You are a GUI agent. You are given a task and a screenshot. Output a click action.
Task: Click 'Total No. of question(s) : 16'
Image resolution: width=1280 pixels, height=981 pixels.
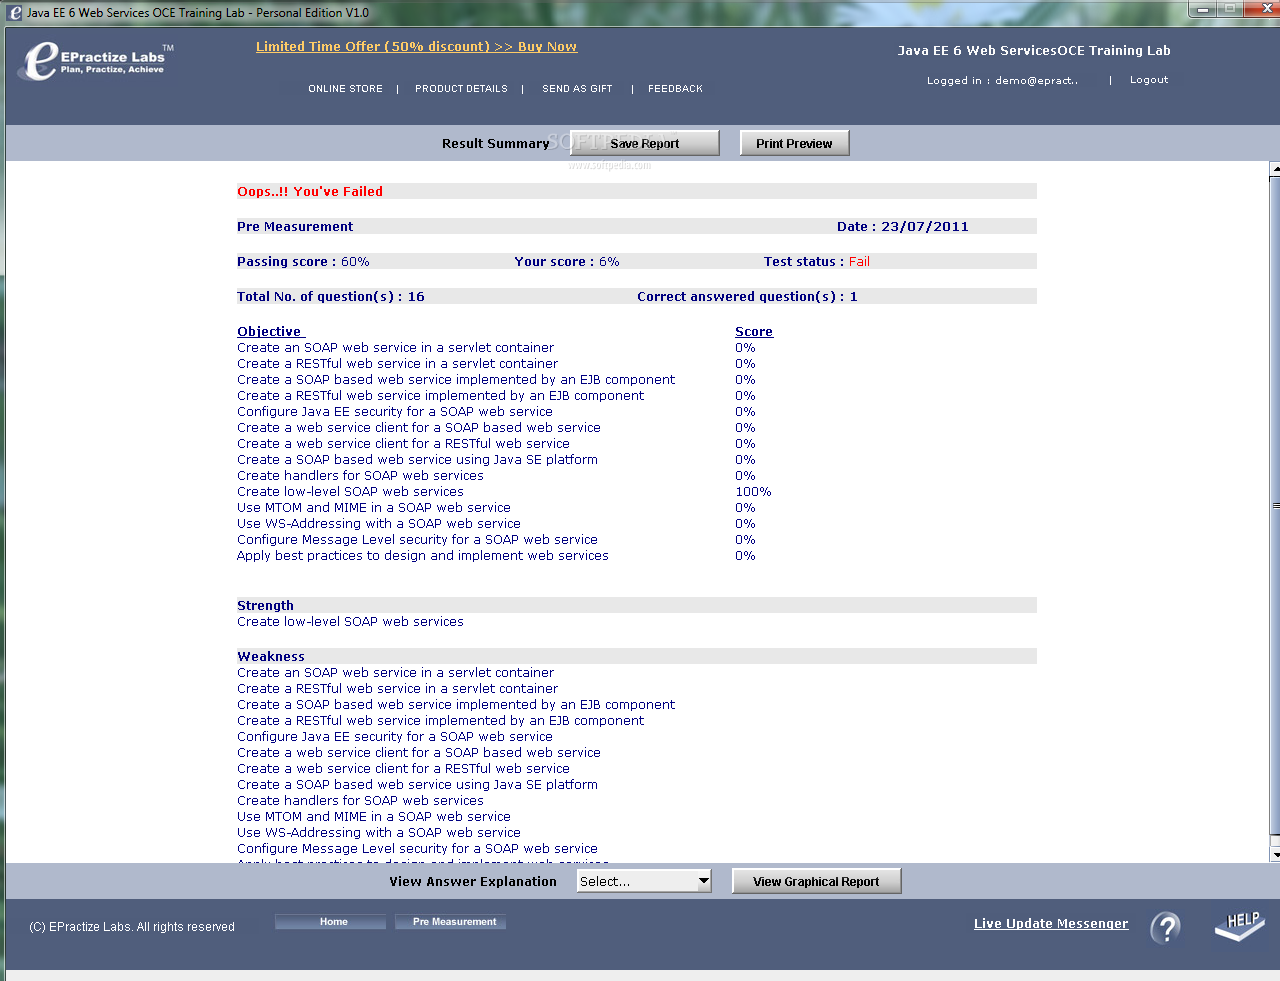(331, 297)
